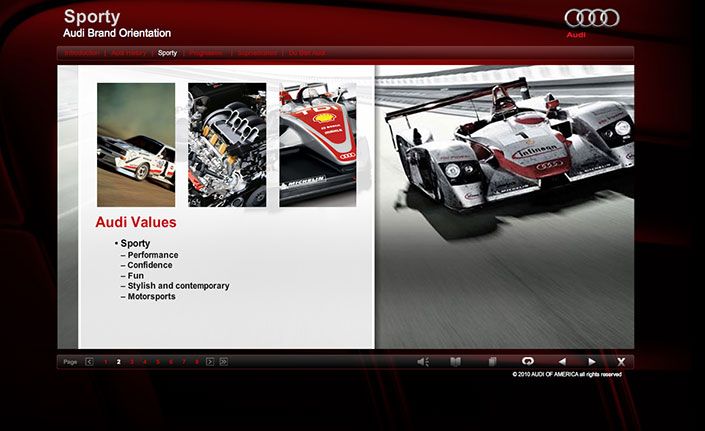Open the Audi History tab
The width and height of the screenshot is (705, 431).
point(129,53)
